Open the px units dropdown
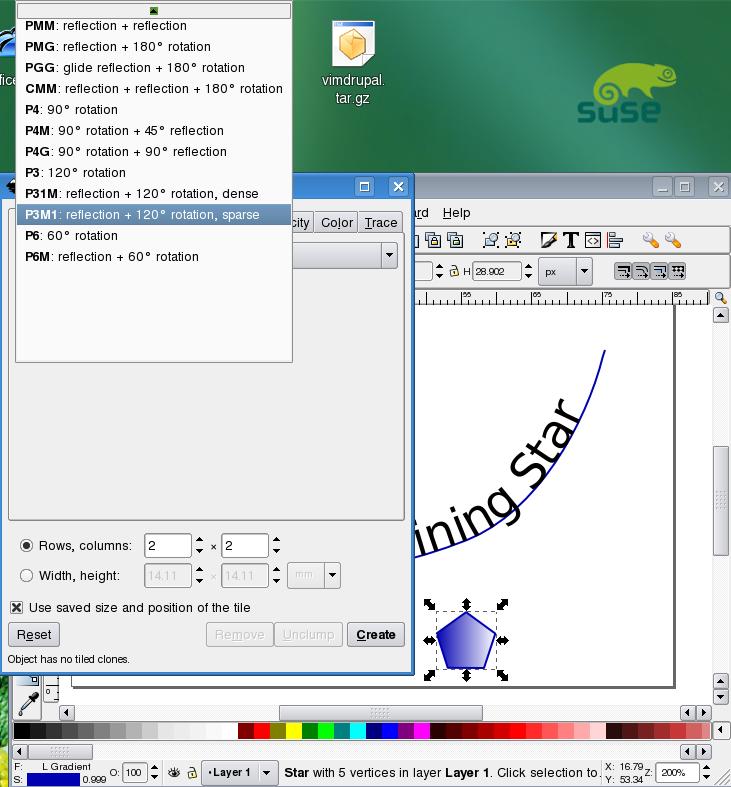The width and height of the screenshot is (731, 787). [x=565, y=271]
